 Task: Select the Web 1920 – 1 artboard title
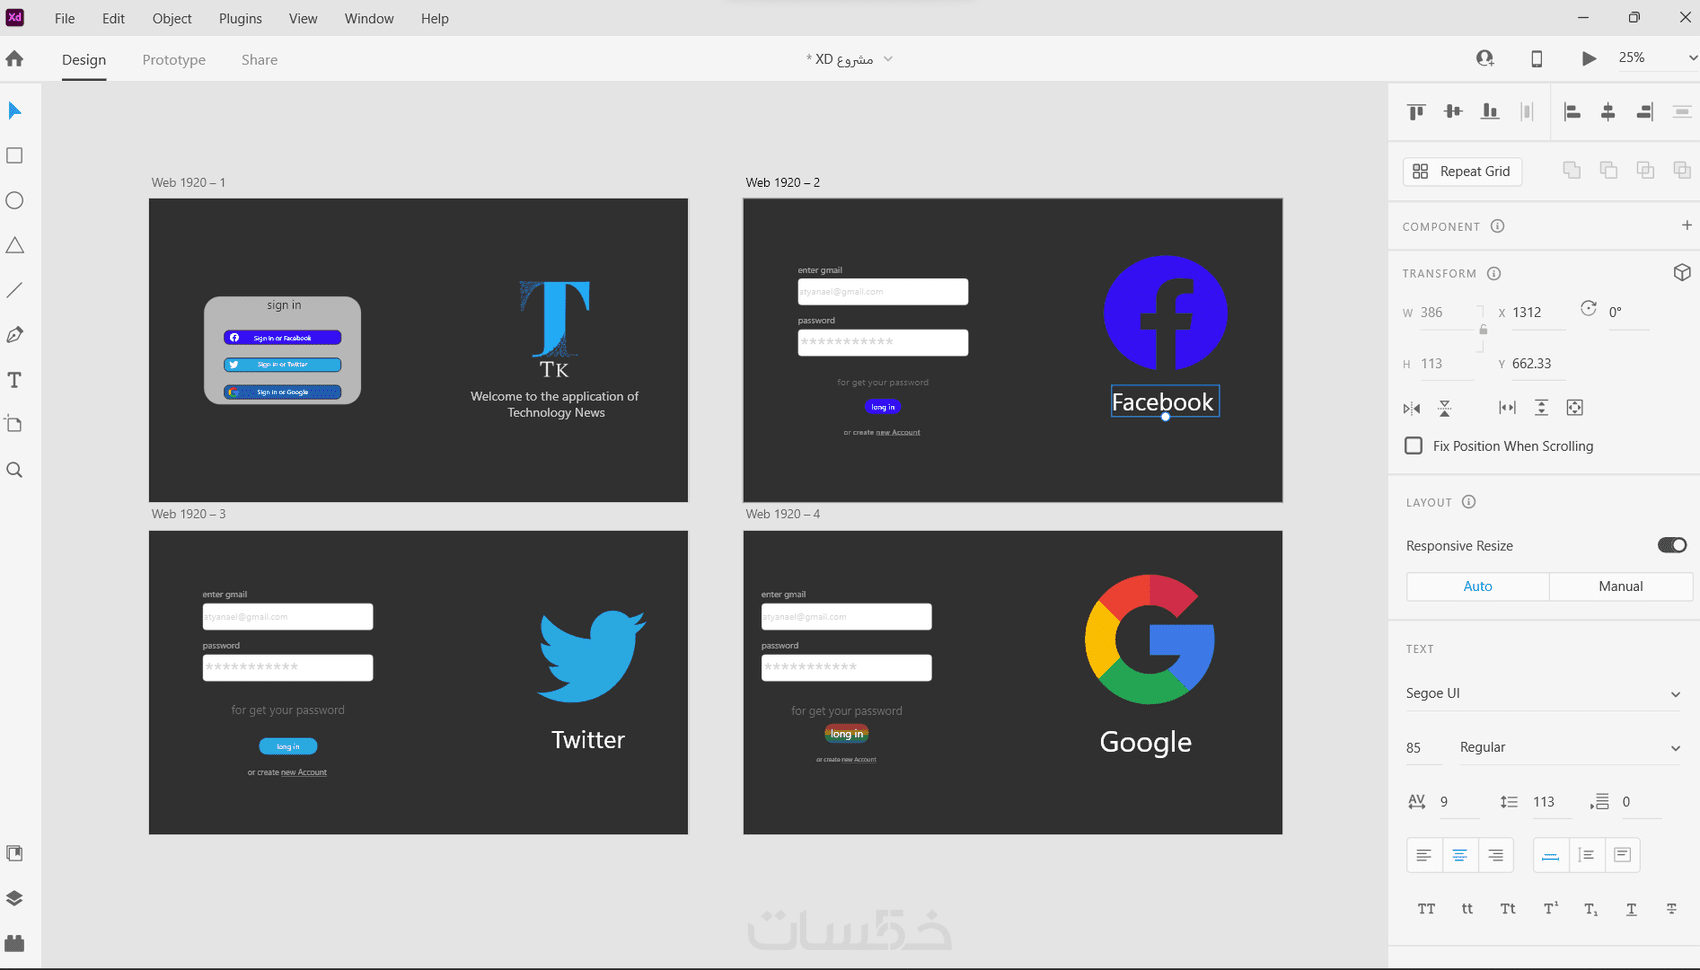tap(188, 182)
